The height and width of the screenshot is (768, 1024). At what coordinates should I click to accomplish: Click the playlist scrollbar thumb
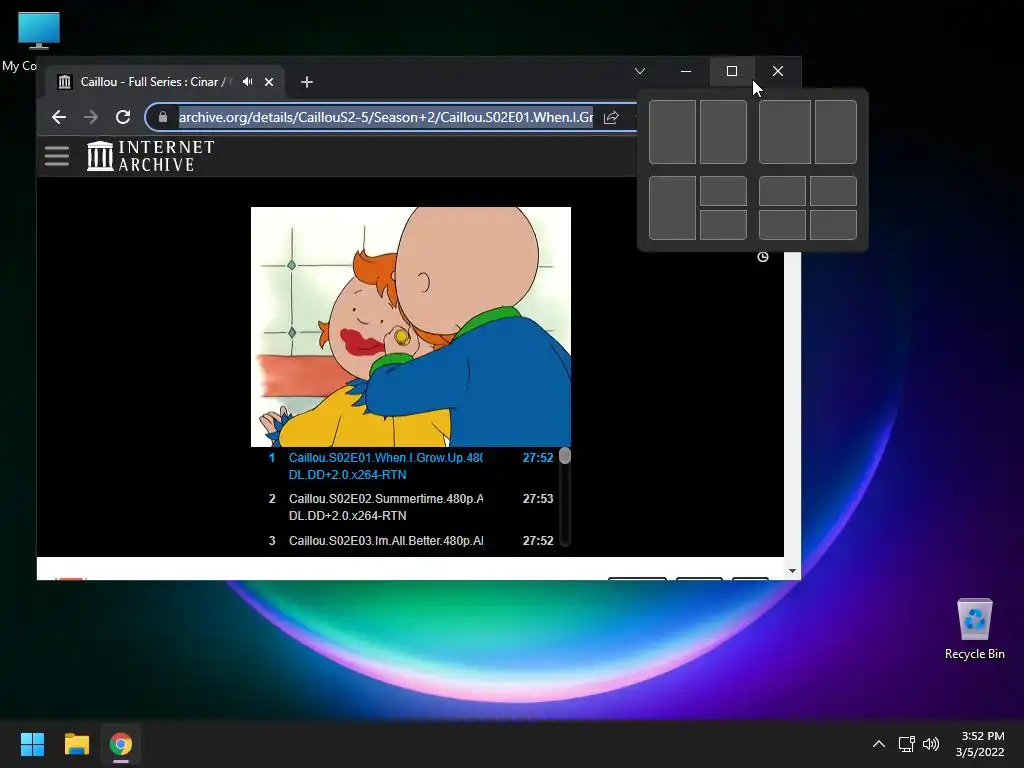[x=565, y=456]
